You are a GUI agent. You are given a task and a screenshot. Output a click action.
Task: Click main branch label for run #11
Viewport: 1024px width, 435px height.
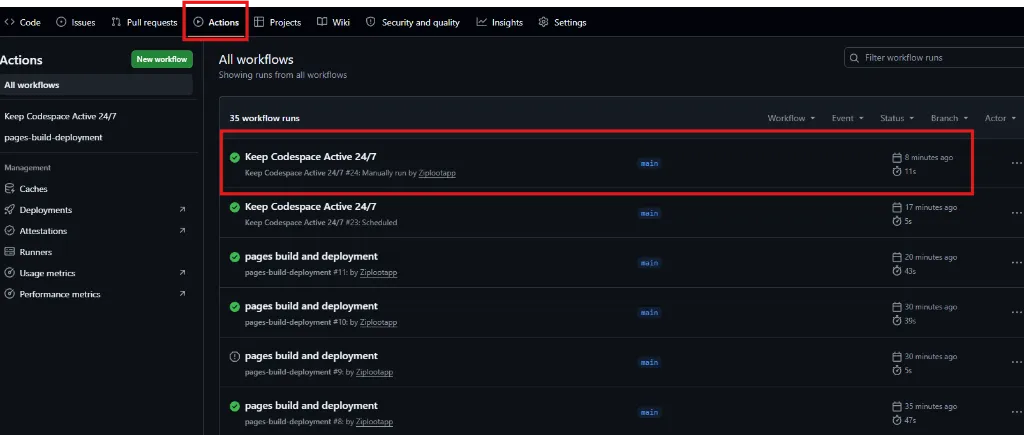649,263
